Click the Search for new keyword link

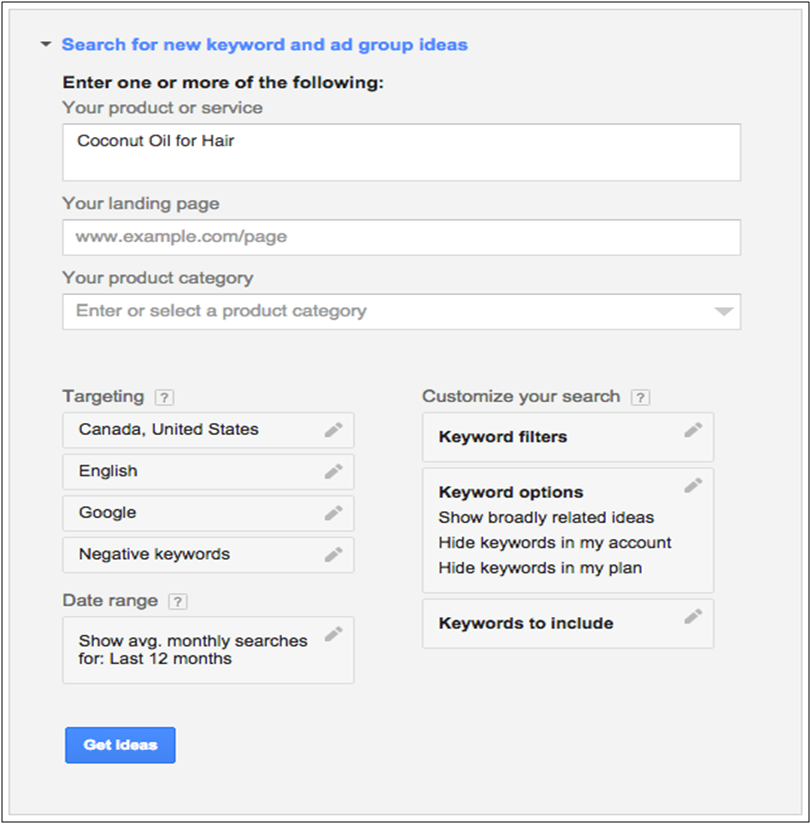(264, 45)
